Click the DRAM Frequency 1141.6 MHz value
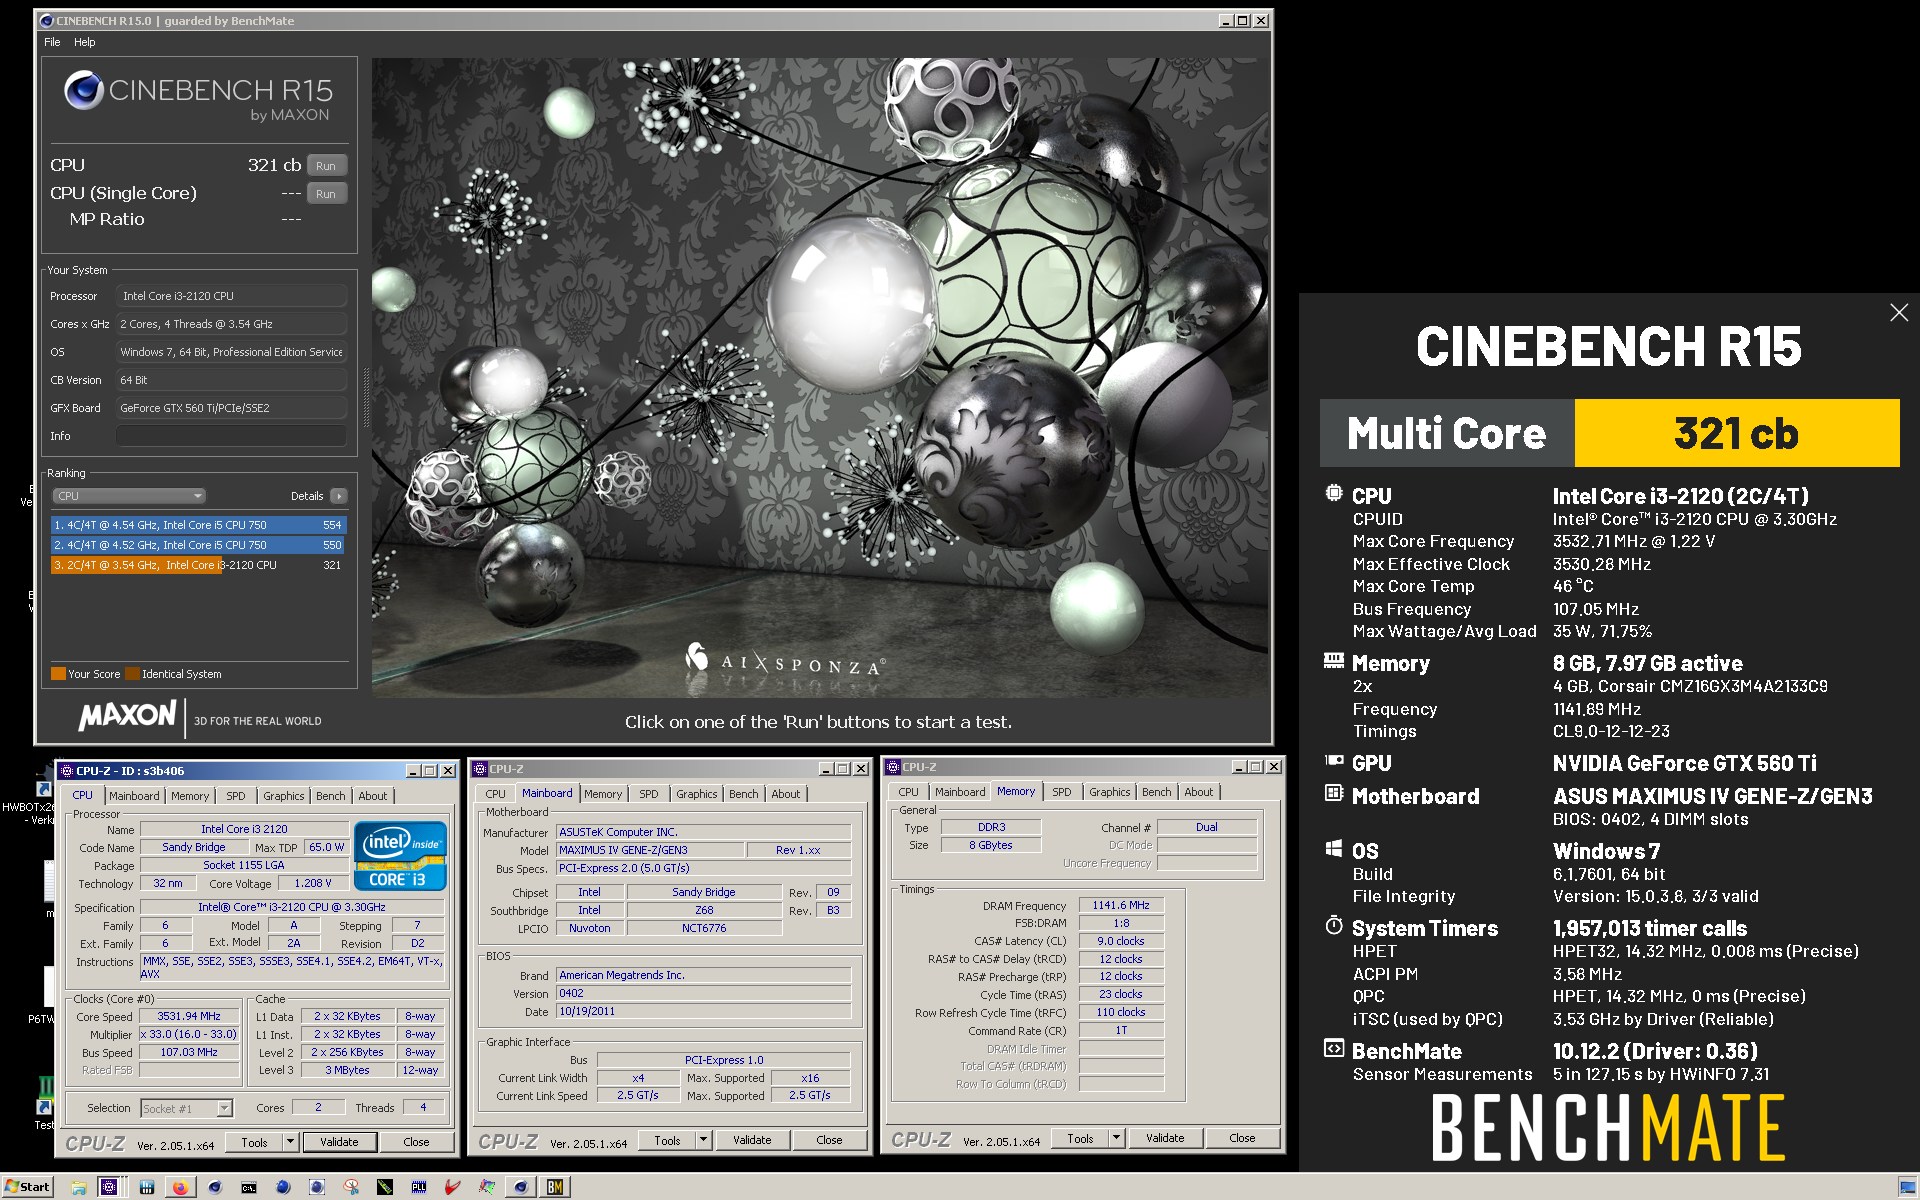Image resolution: width=1920 pixels, height=1200 pixels. pyautogui.click(x=1120, y=905)
